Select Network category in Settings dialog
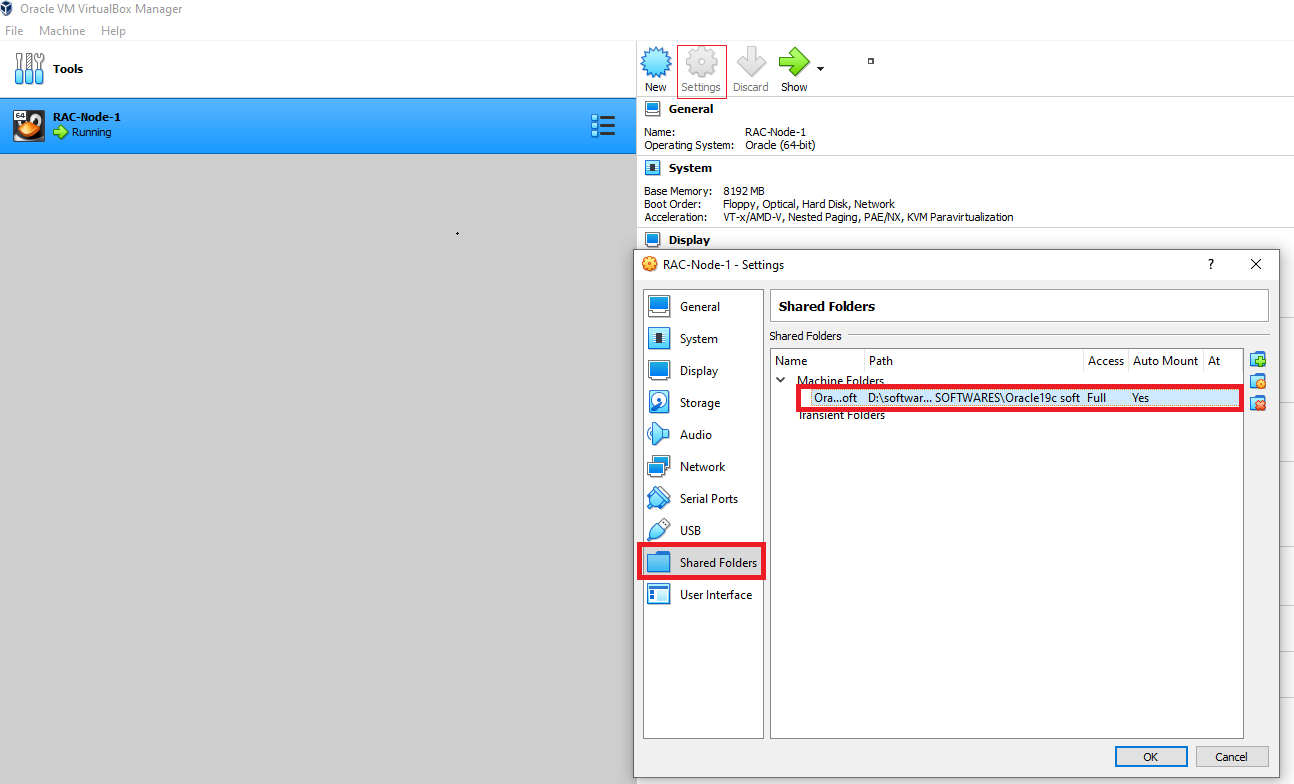The width and height of the screenshot is (1294, 784). tap(703, 467)
